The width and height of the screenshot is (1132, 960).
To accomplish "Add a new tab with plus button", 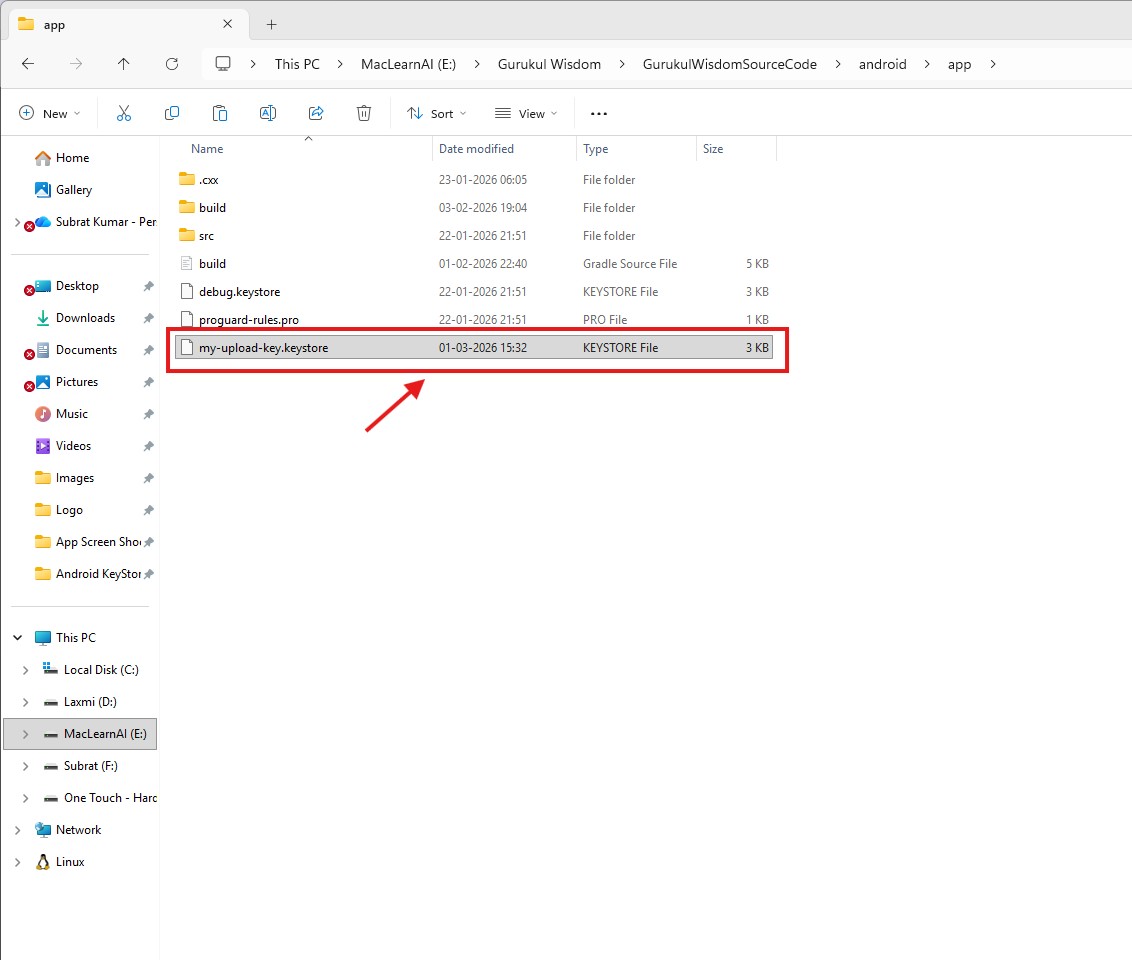I will click(271, 24).
